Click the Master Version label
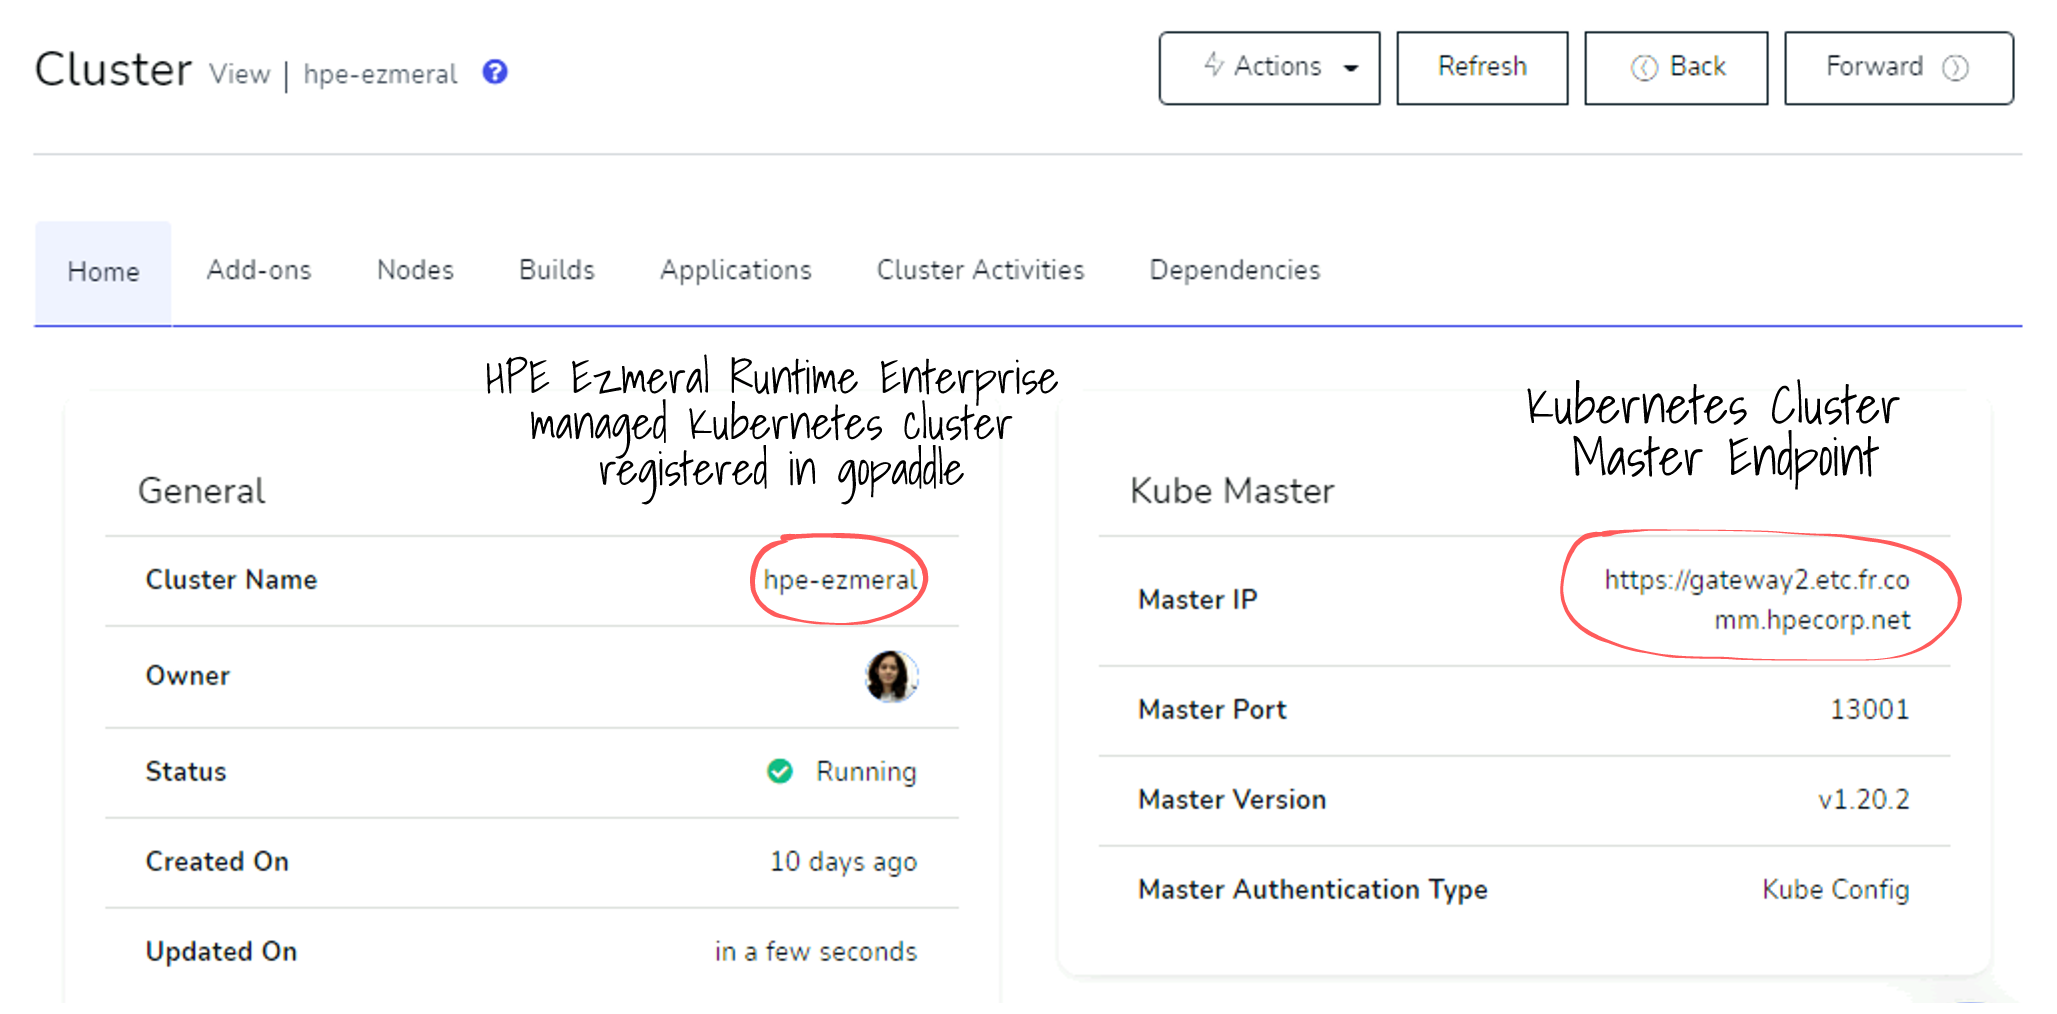2057x1014 pixels. [x=1232, y=800]
